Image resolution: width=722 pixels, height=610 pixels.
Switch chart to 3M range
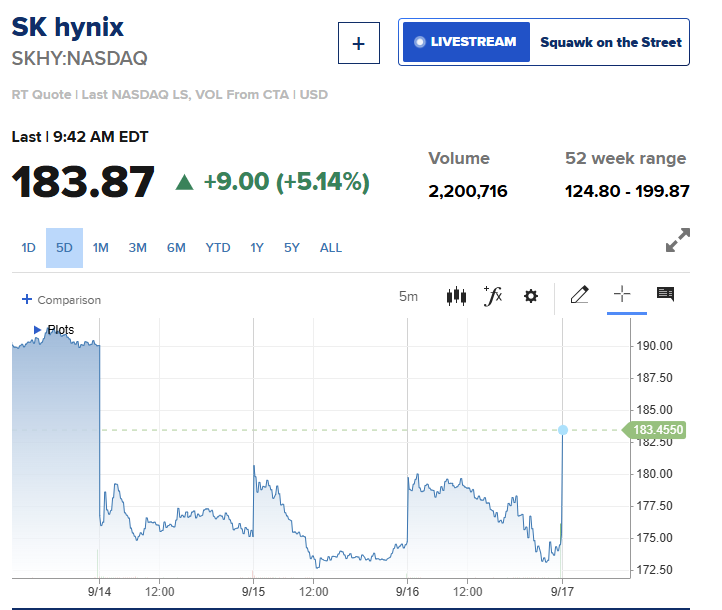click(137, 248)
